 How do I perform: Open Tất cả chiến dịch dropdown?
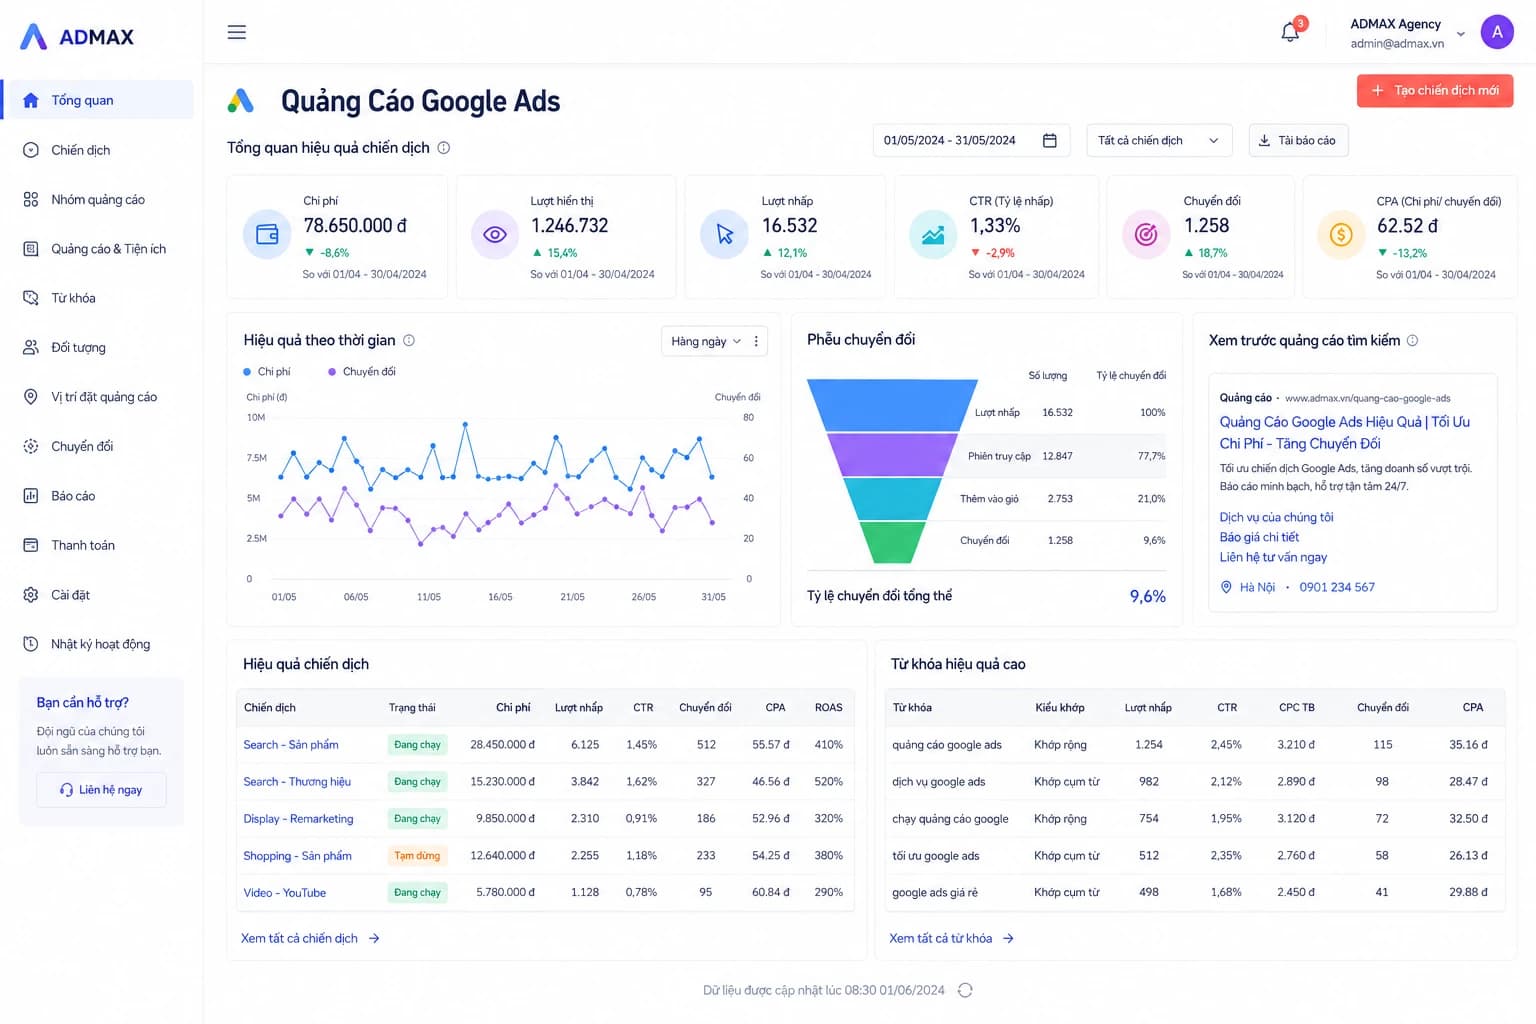1159,141
